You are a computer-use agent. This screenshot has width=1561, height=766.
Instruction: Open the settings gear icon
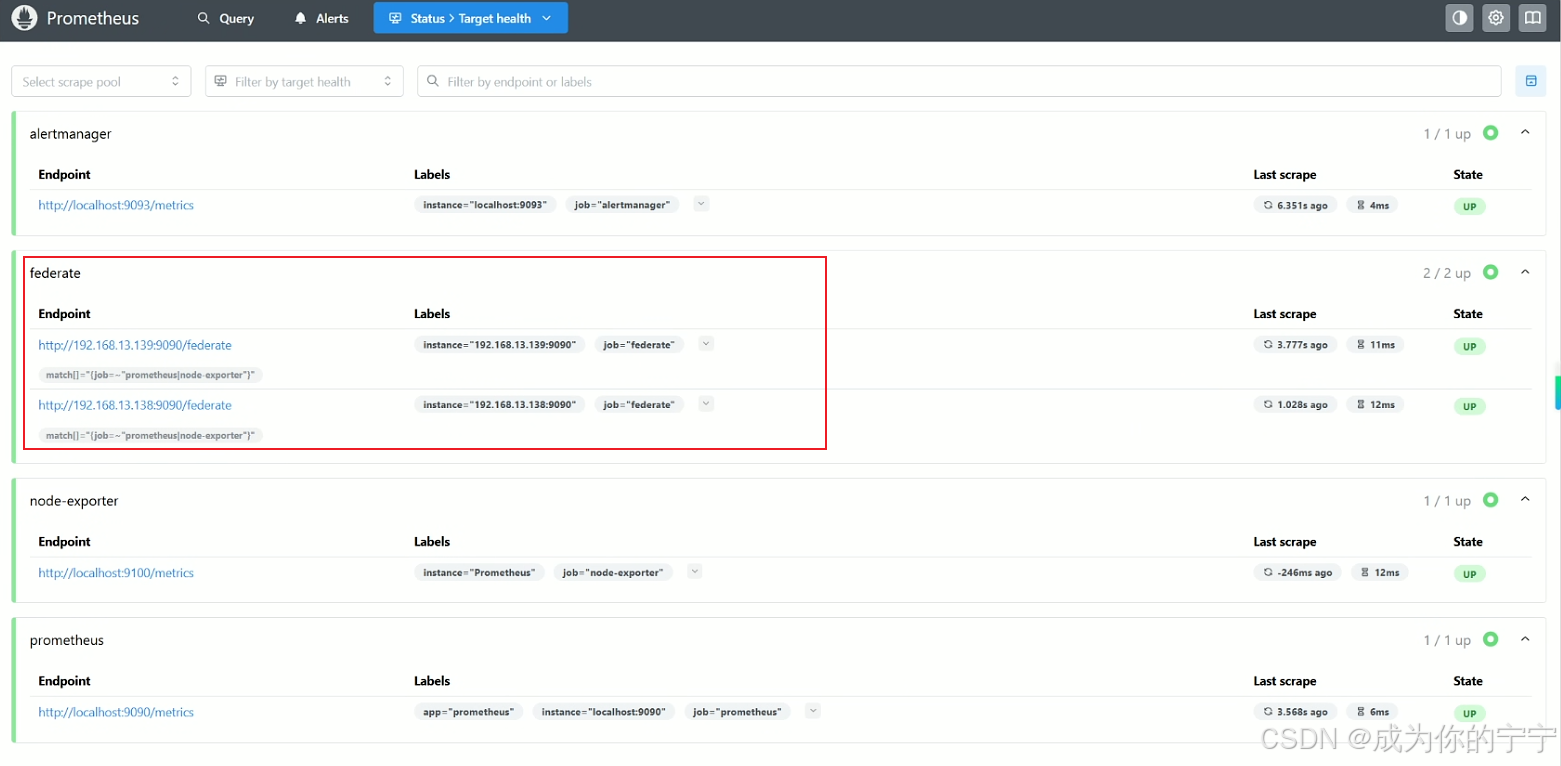pyautogui.click(x=1496, y=18)
